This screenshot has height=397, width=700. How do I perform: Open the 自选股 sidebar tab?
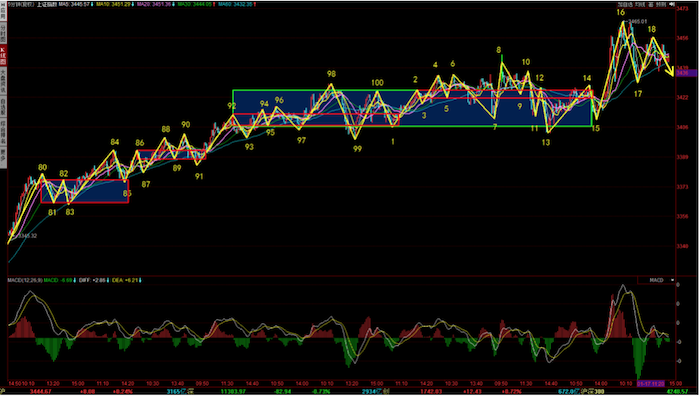tap(3, 107)
